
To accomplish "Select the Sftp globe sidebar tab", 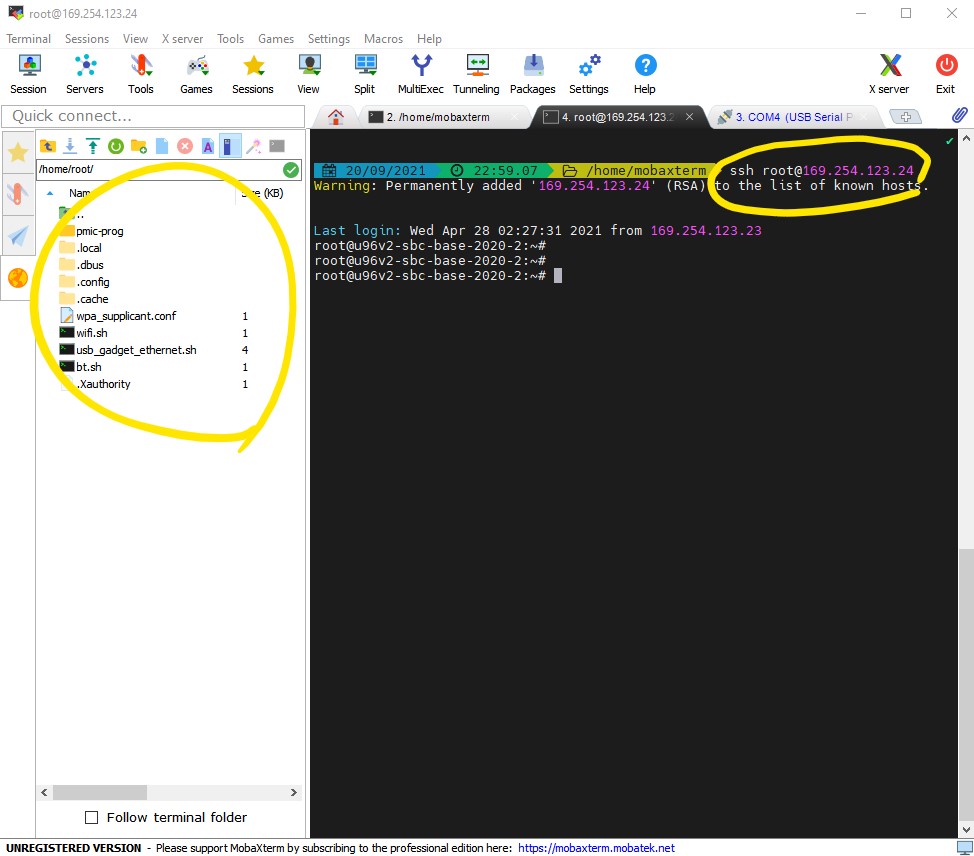I will (18, 278).
